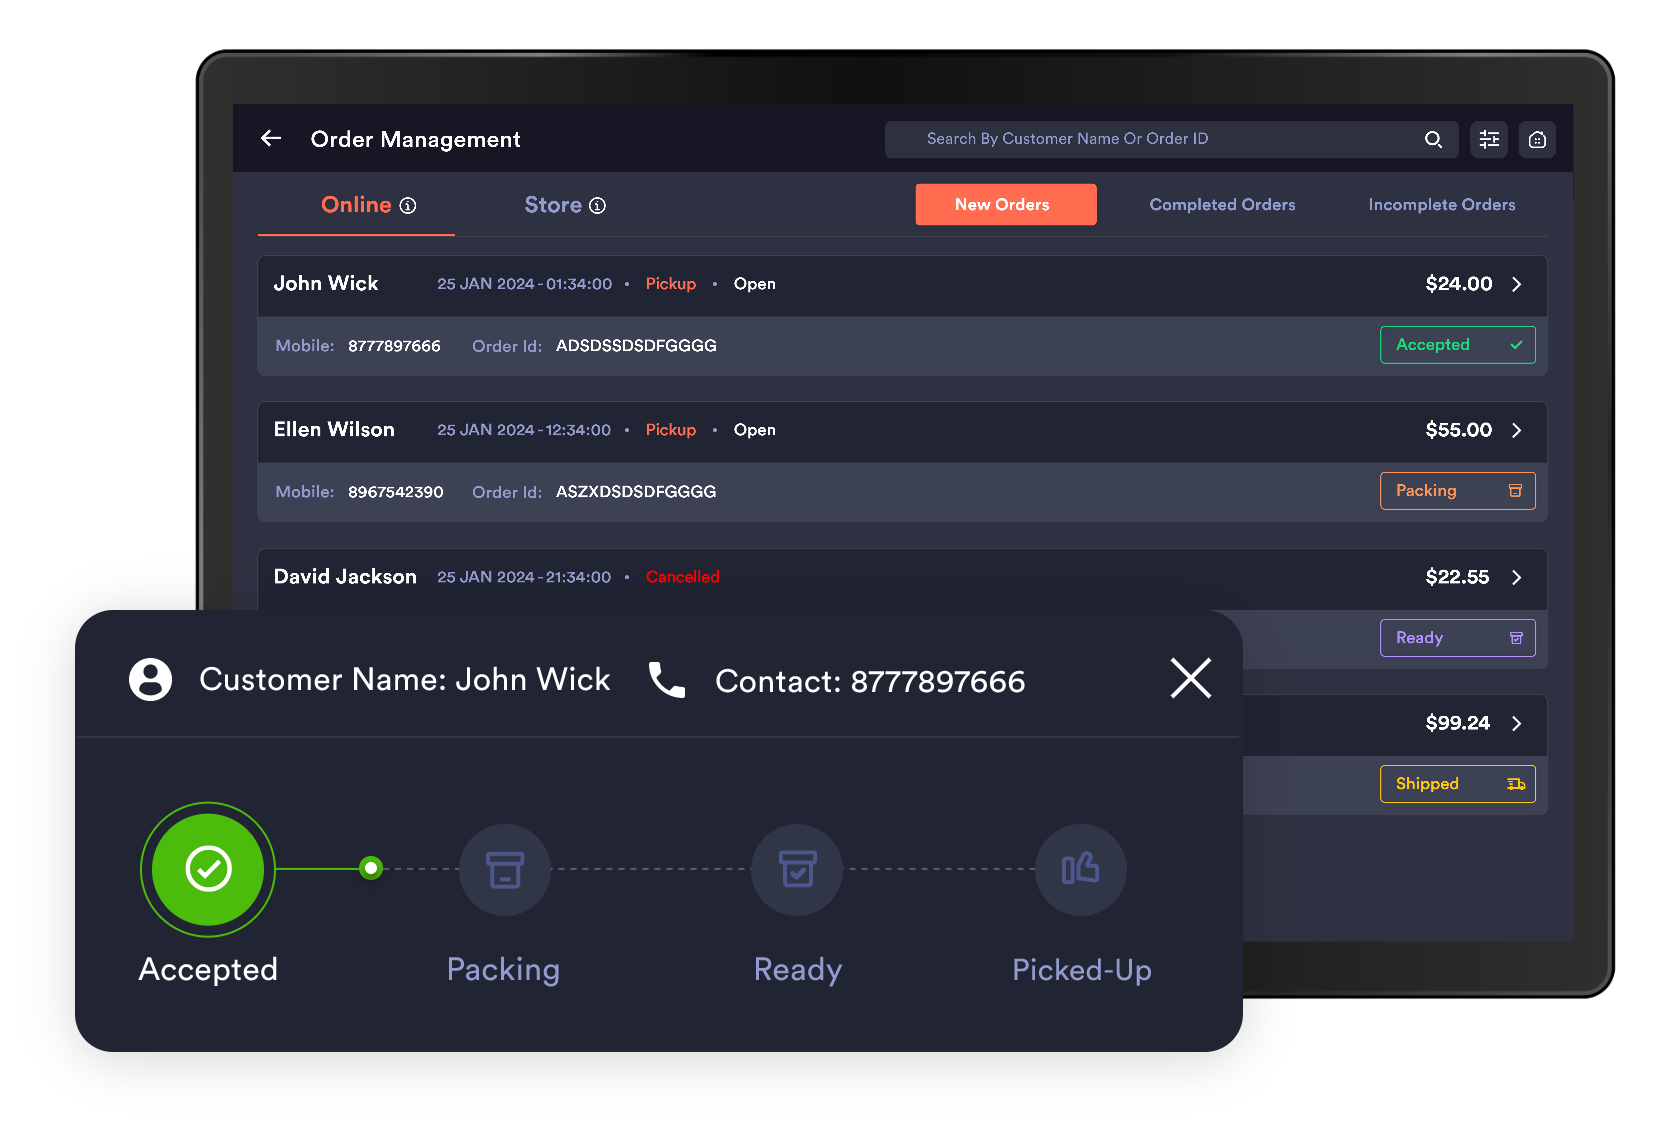Switch to the Store tab
Screen dimensions: 1659x1133
(553, 205)
